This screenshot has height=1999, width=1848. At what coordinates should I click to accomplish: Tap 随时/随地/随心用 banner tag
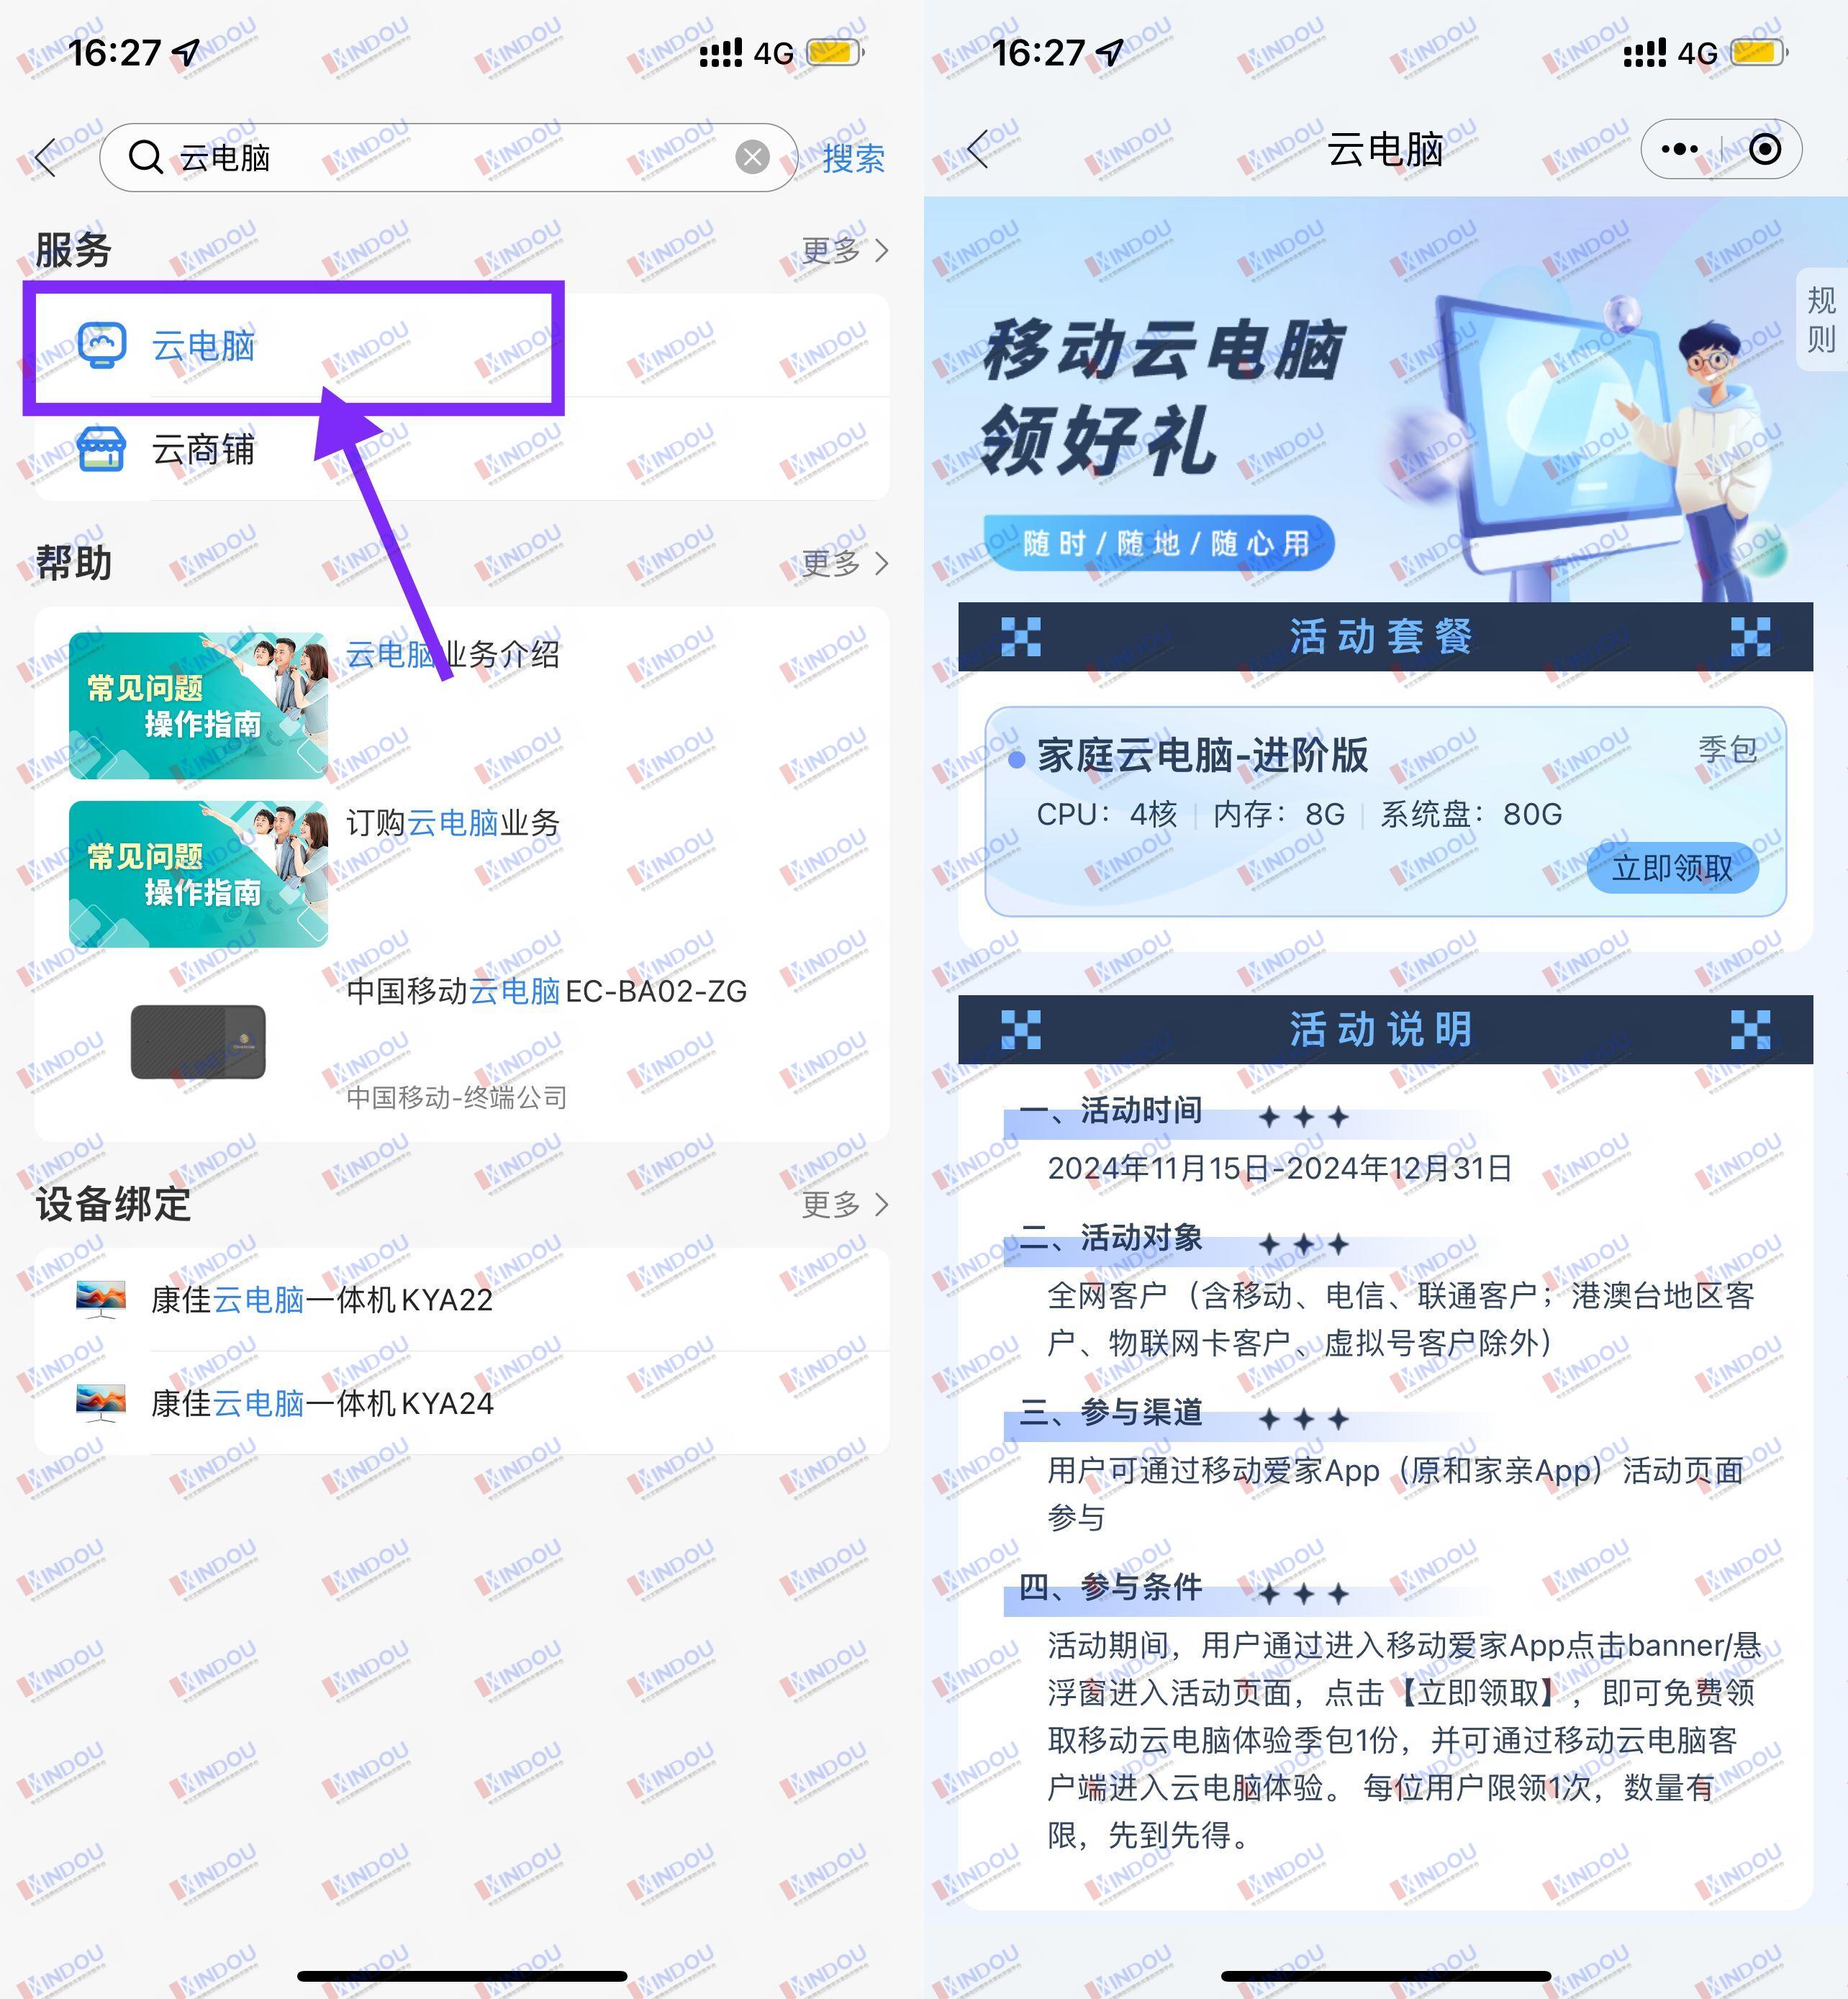(x=1159, y=543)
